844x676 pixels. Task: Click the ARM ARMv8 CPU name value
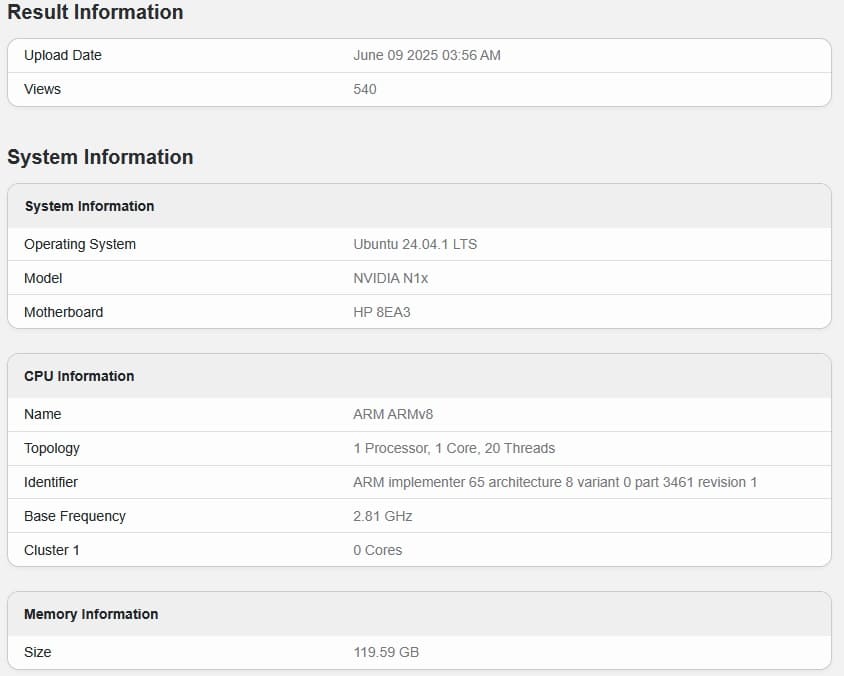(x=393, y=414)
